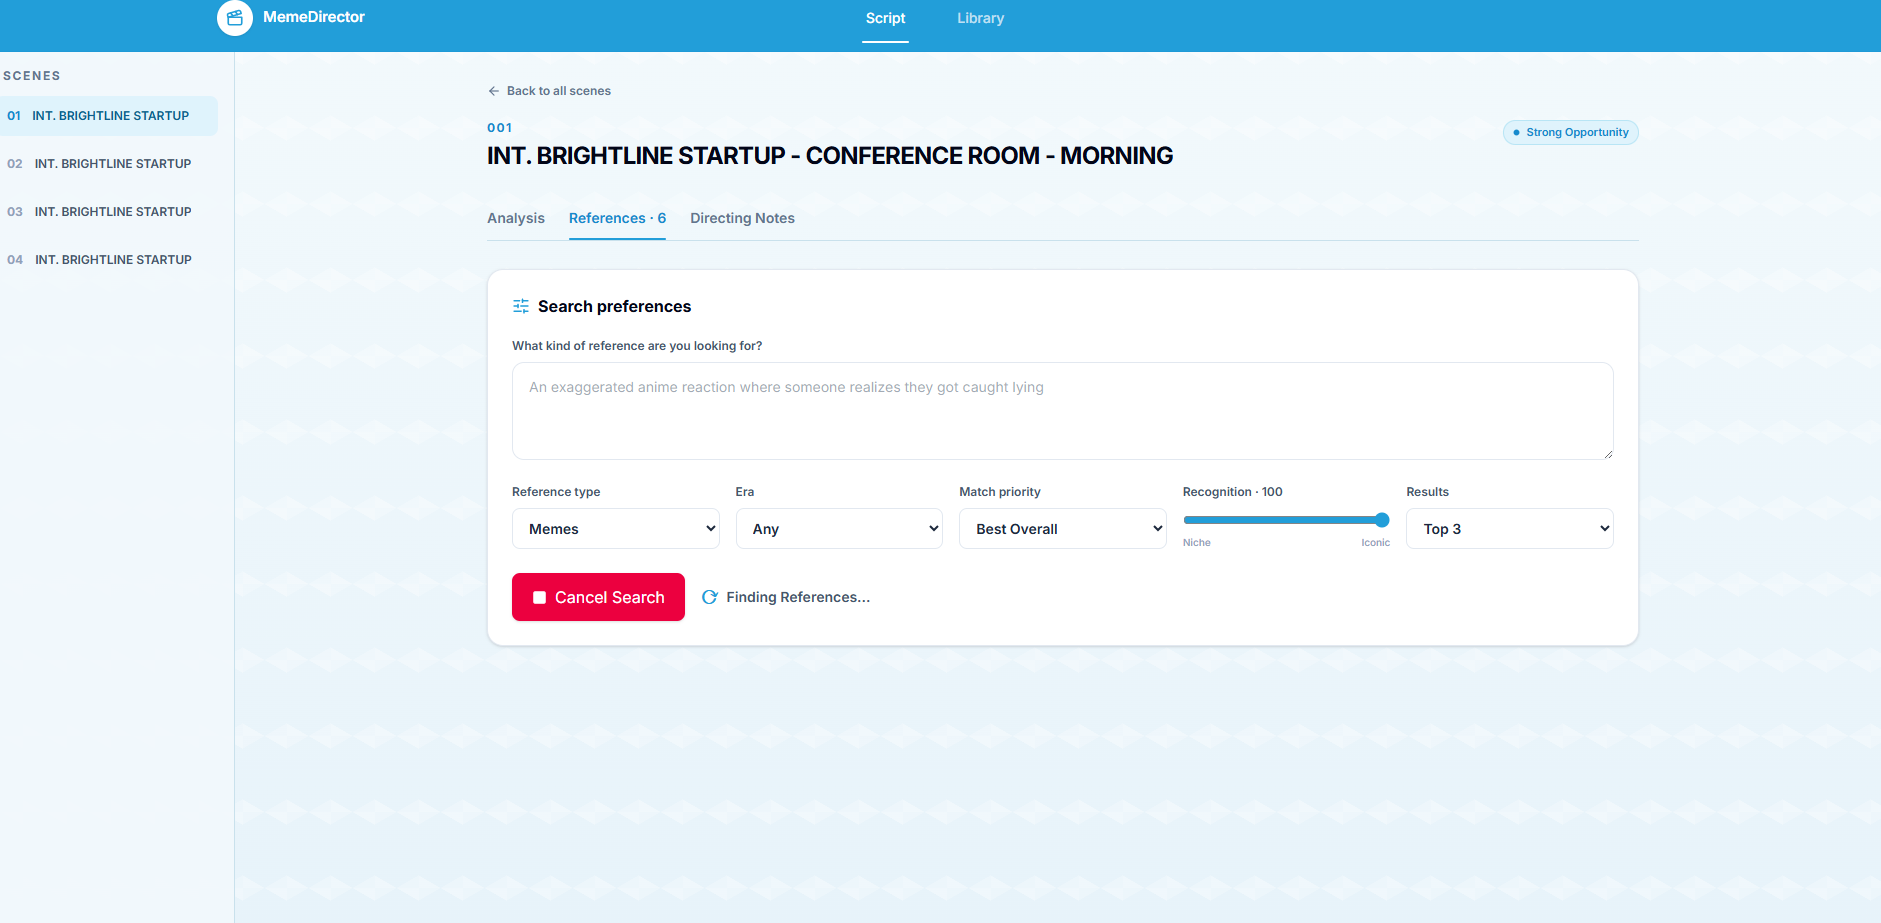Expand the Results dropdown showing Top 3
This screenshot has height=923, width=1881.
tap(1510, 529)
